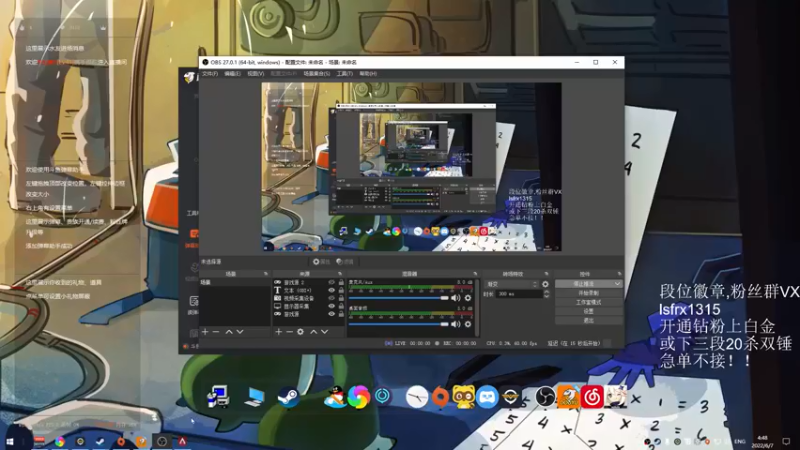
Task: Pop out the 混音器 dock panel
Action: tap(475, 274)
